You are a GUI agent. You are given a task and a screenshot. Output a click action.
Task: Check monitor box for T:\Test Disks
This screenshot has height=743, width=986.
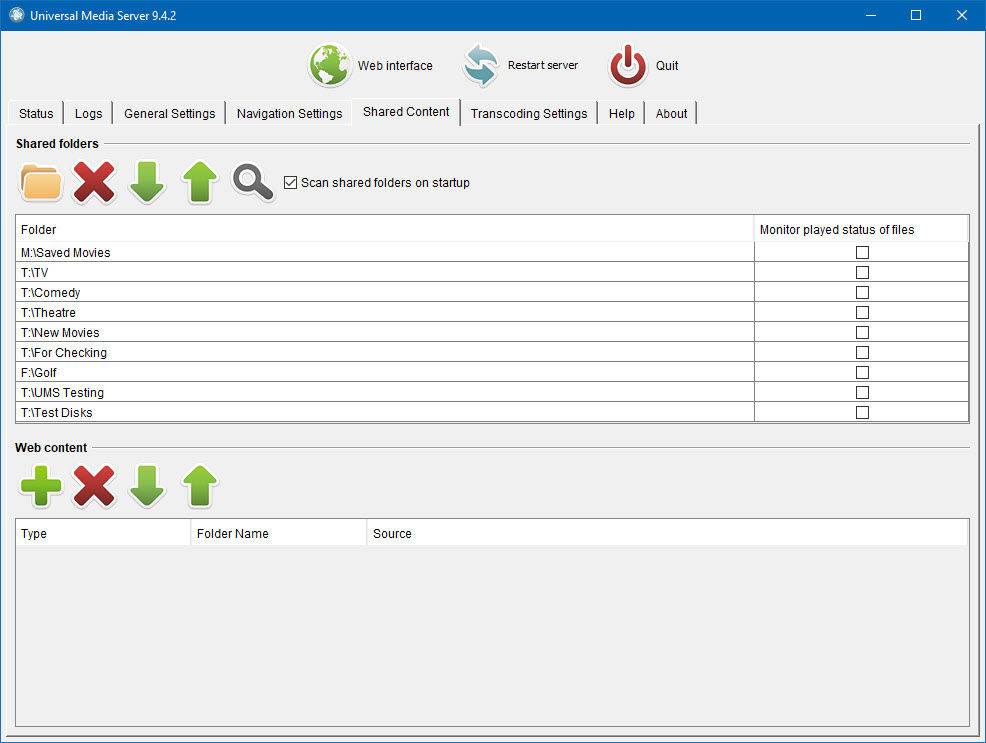[862, 412]
